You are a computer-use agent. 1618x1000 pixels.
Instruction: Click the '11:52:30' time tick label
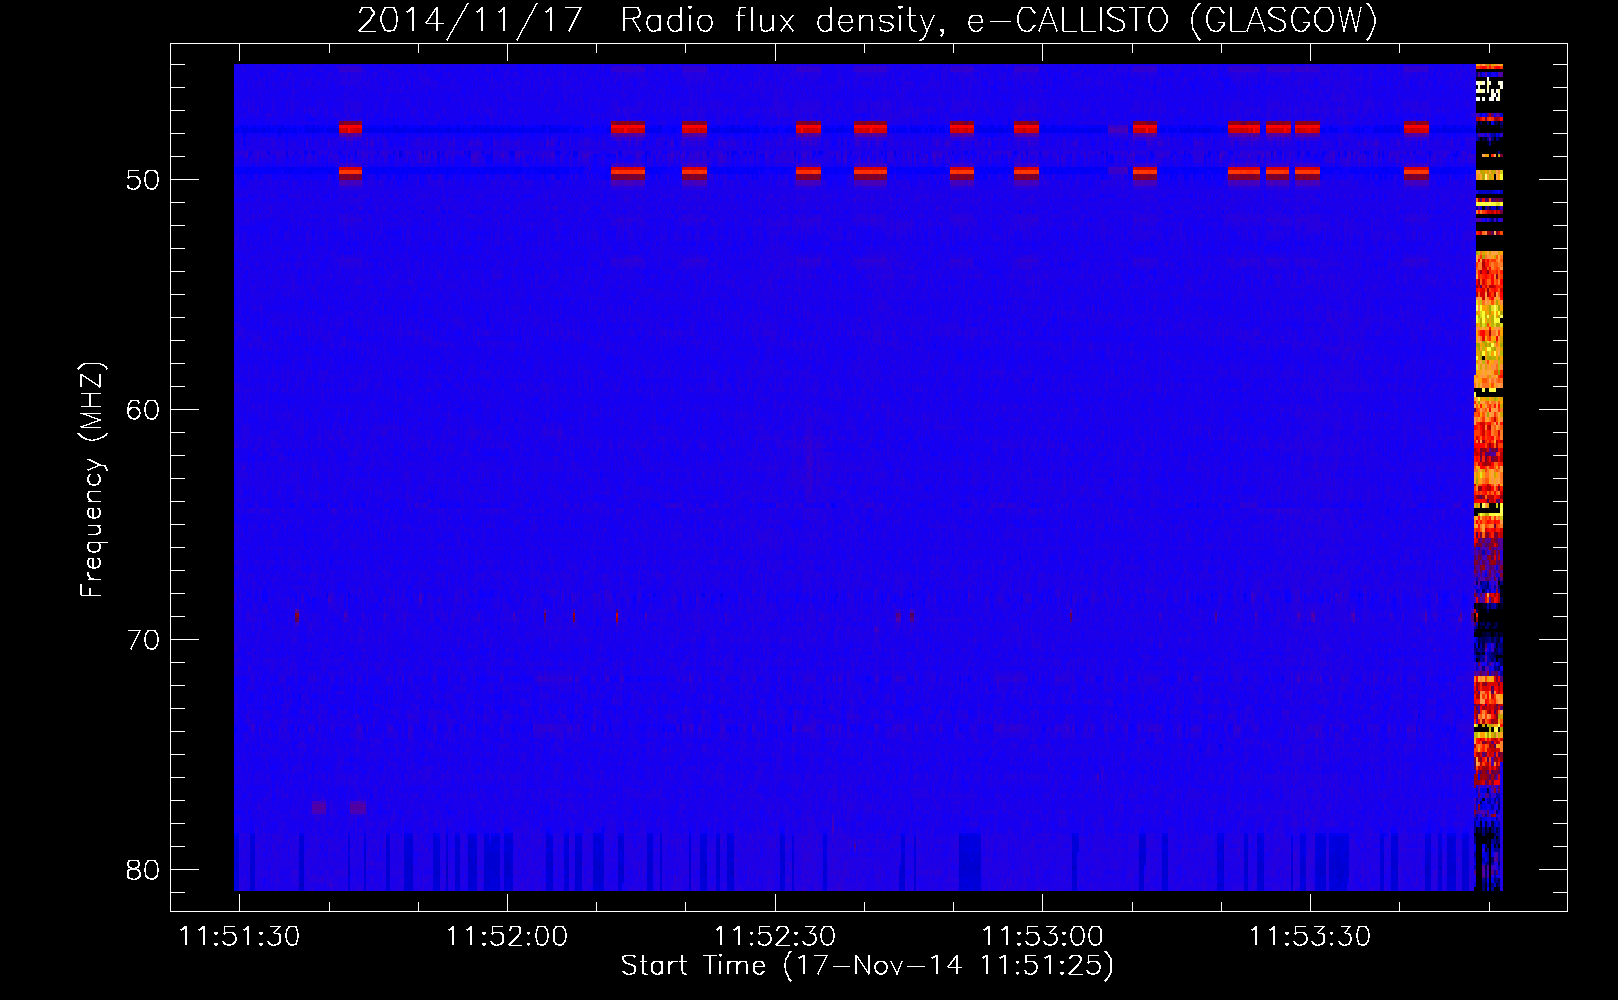[775, 937]
